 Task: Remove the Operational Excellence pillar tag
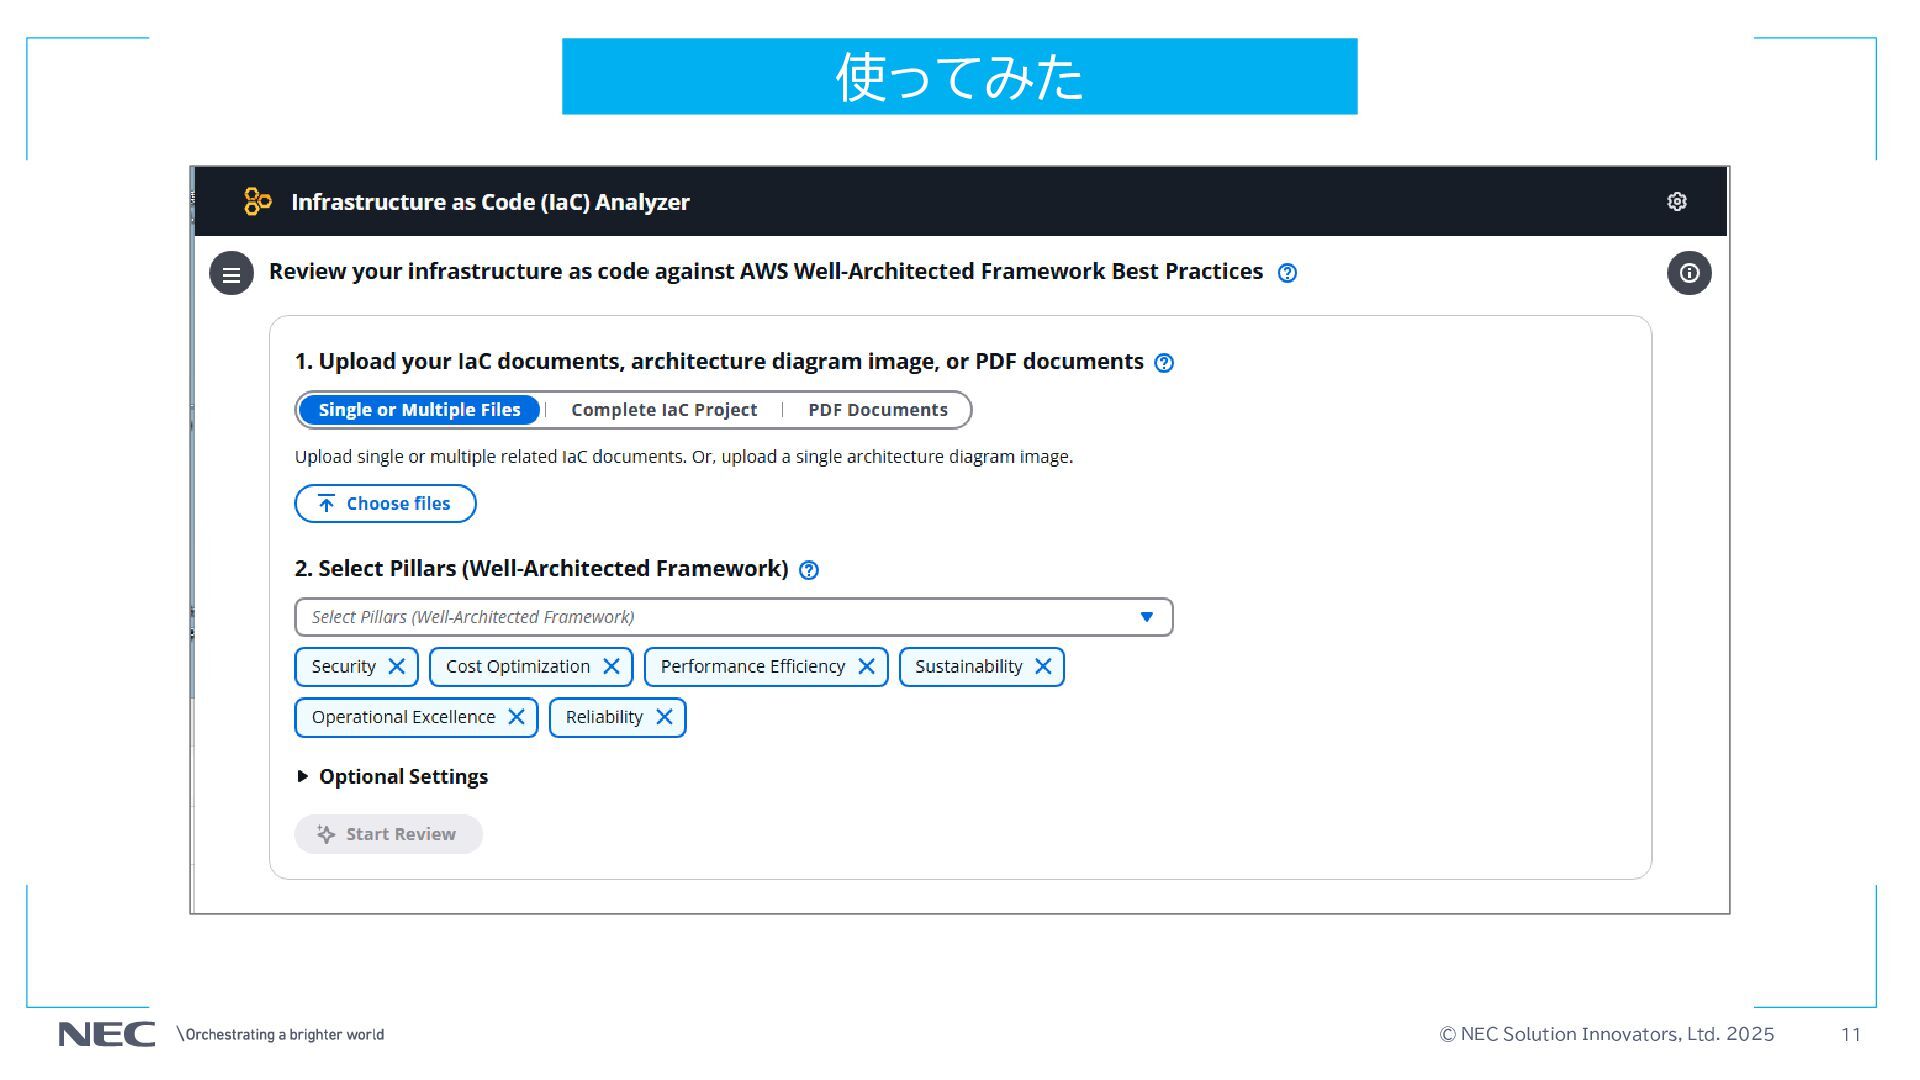tap(516, 717)
